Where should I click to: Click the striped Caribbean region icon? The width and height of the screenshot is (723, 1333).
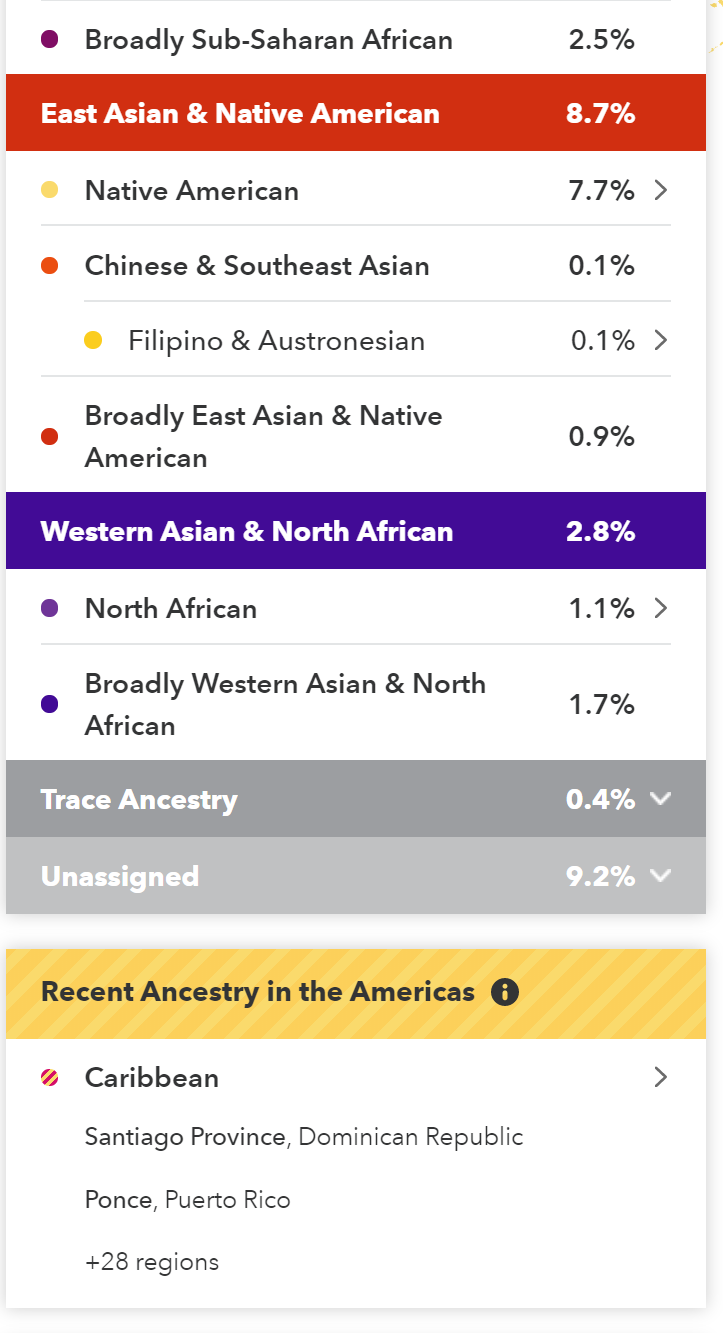[49, 1077]
